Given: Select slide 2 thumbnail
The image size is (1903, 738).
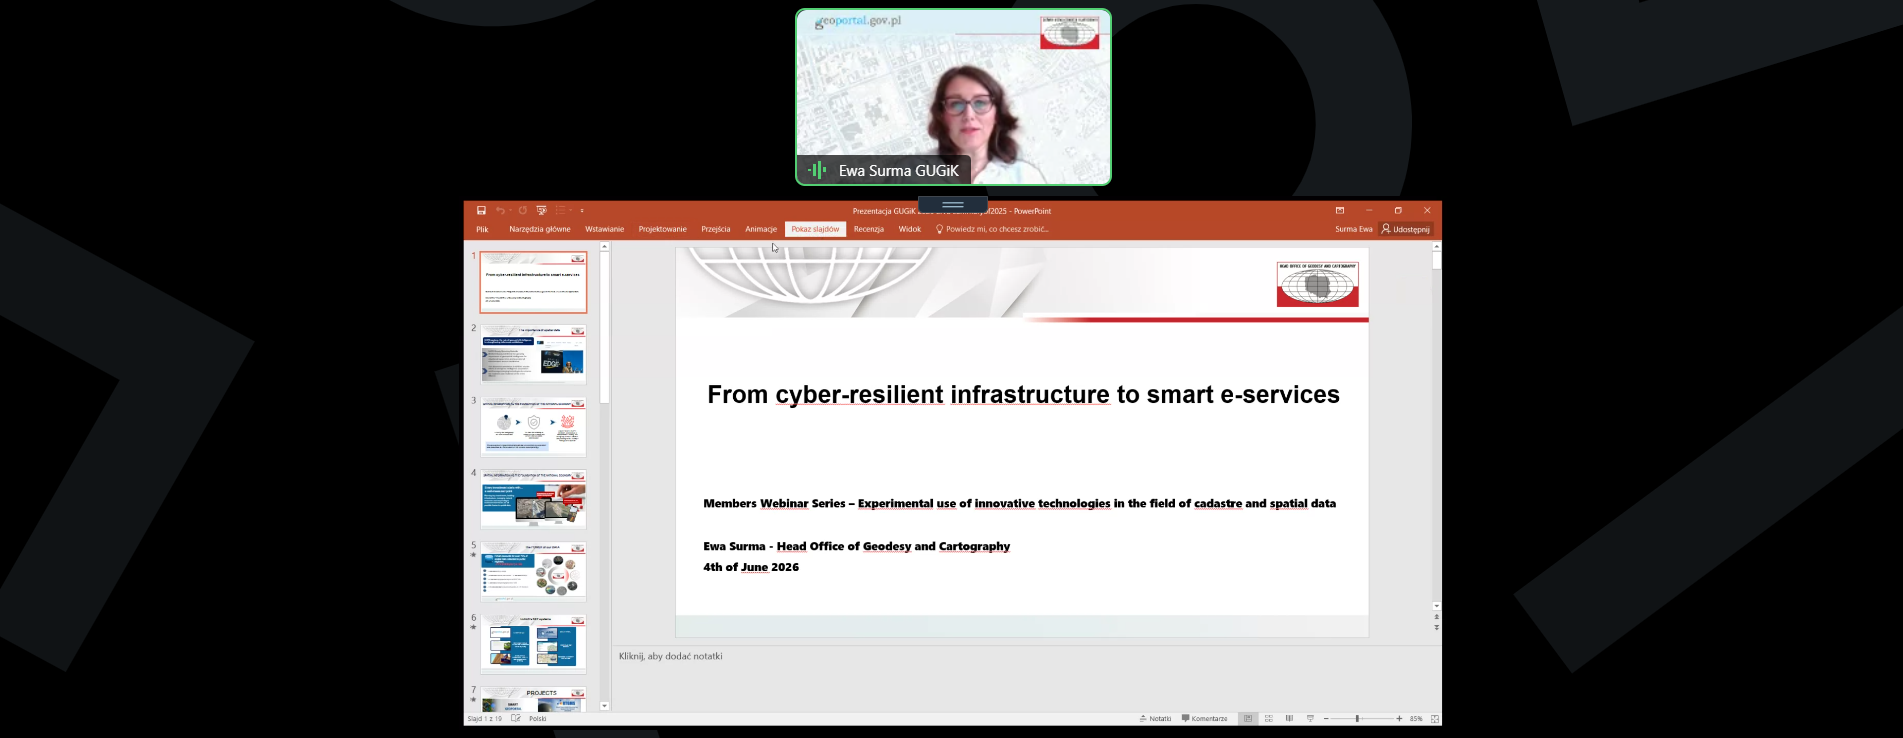Looking at the screenshot, I should (533, 354).
